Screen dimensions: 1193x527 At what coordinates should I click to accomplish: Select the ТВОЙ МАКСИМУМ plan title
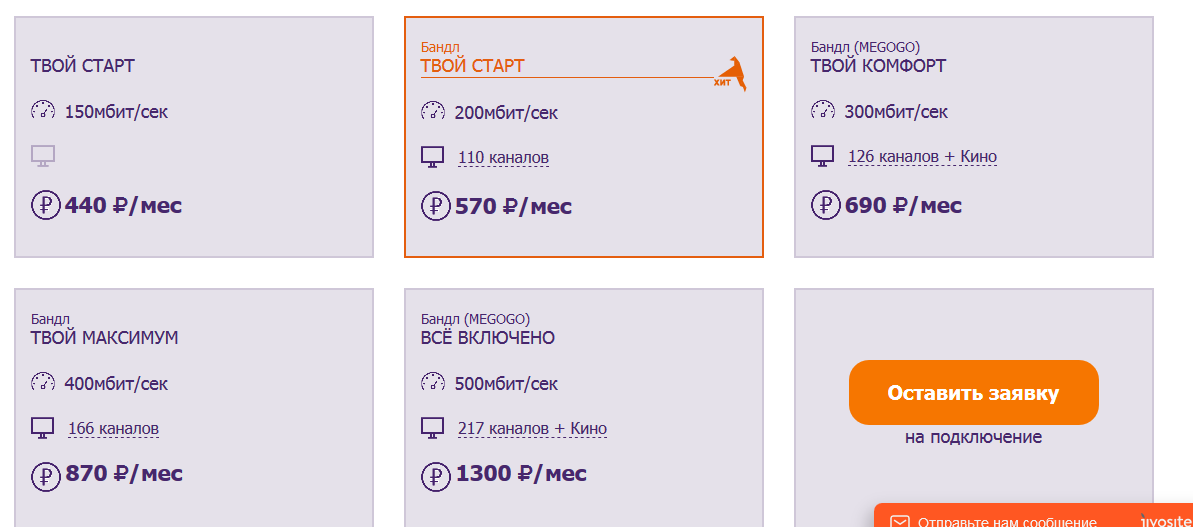(104, 338)
